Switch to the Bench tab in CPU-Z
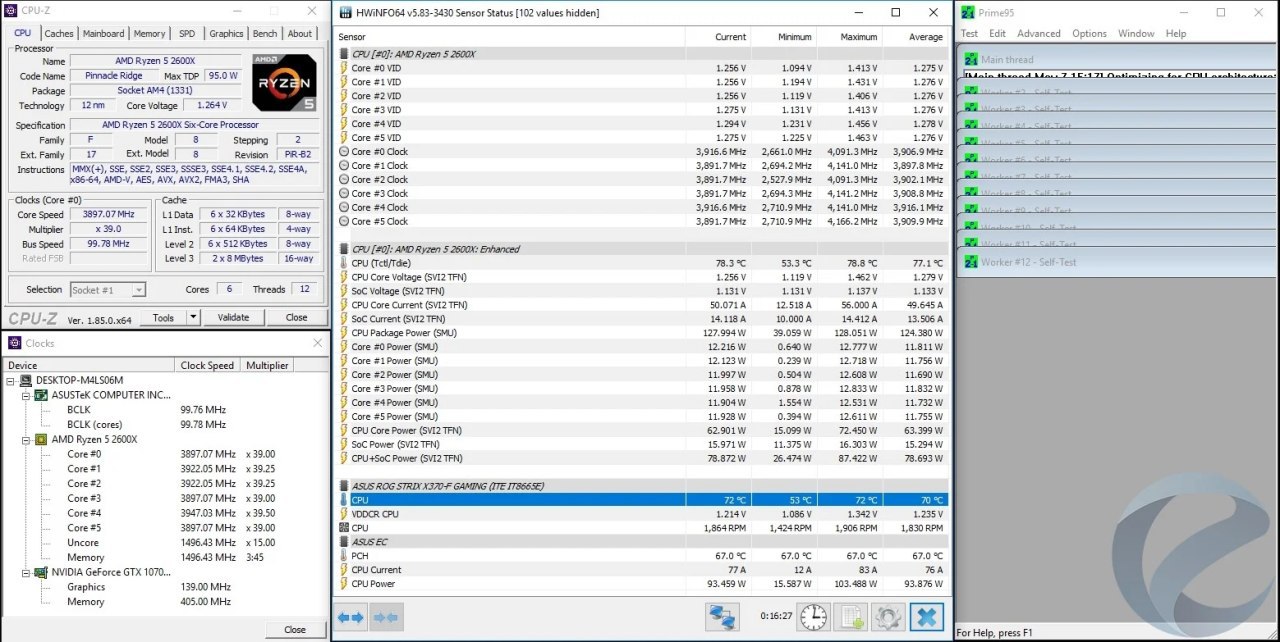This screenshot has height=642, width=1280. point(265,33)
